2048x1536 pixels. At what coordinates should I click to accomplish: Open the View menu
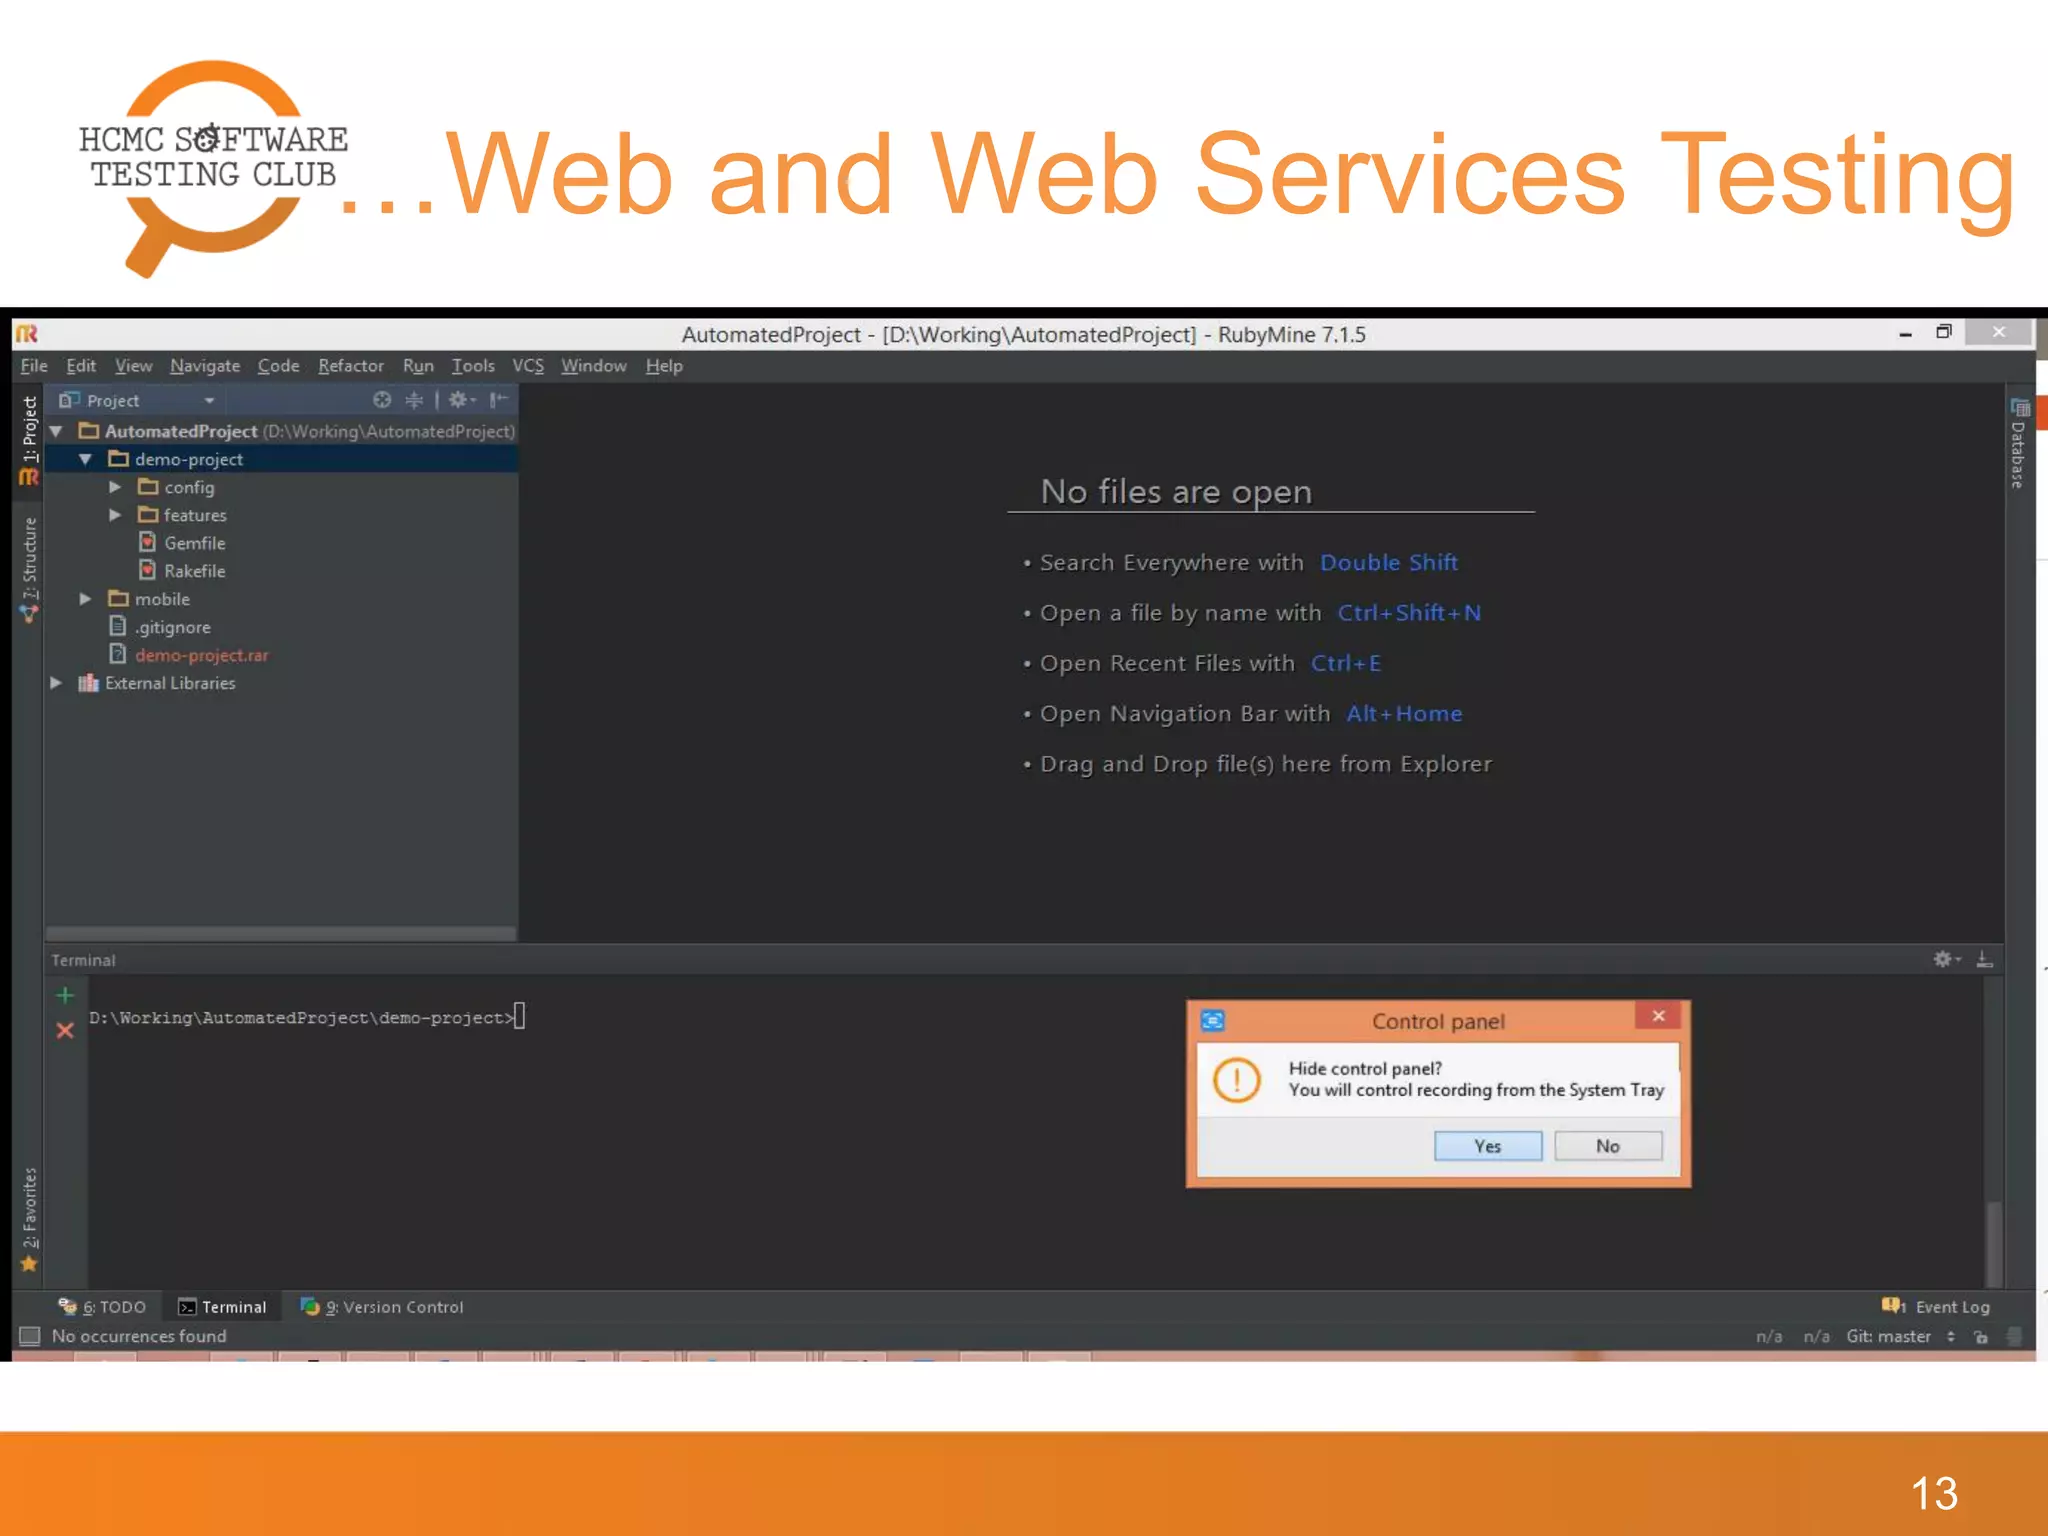click(x=133, y=366)
